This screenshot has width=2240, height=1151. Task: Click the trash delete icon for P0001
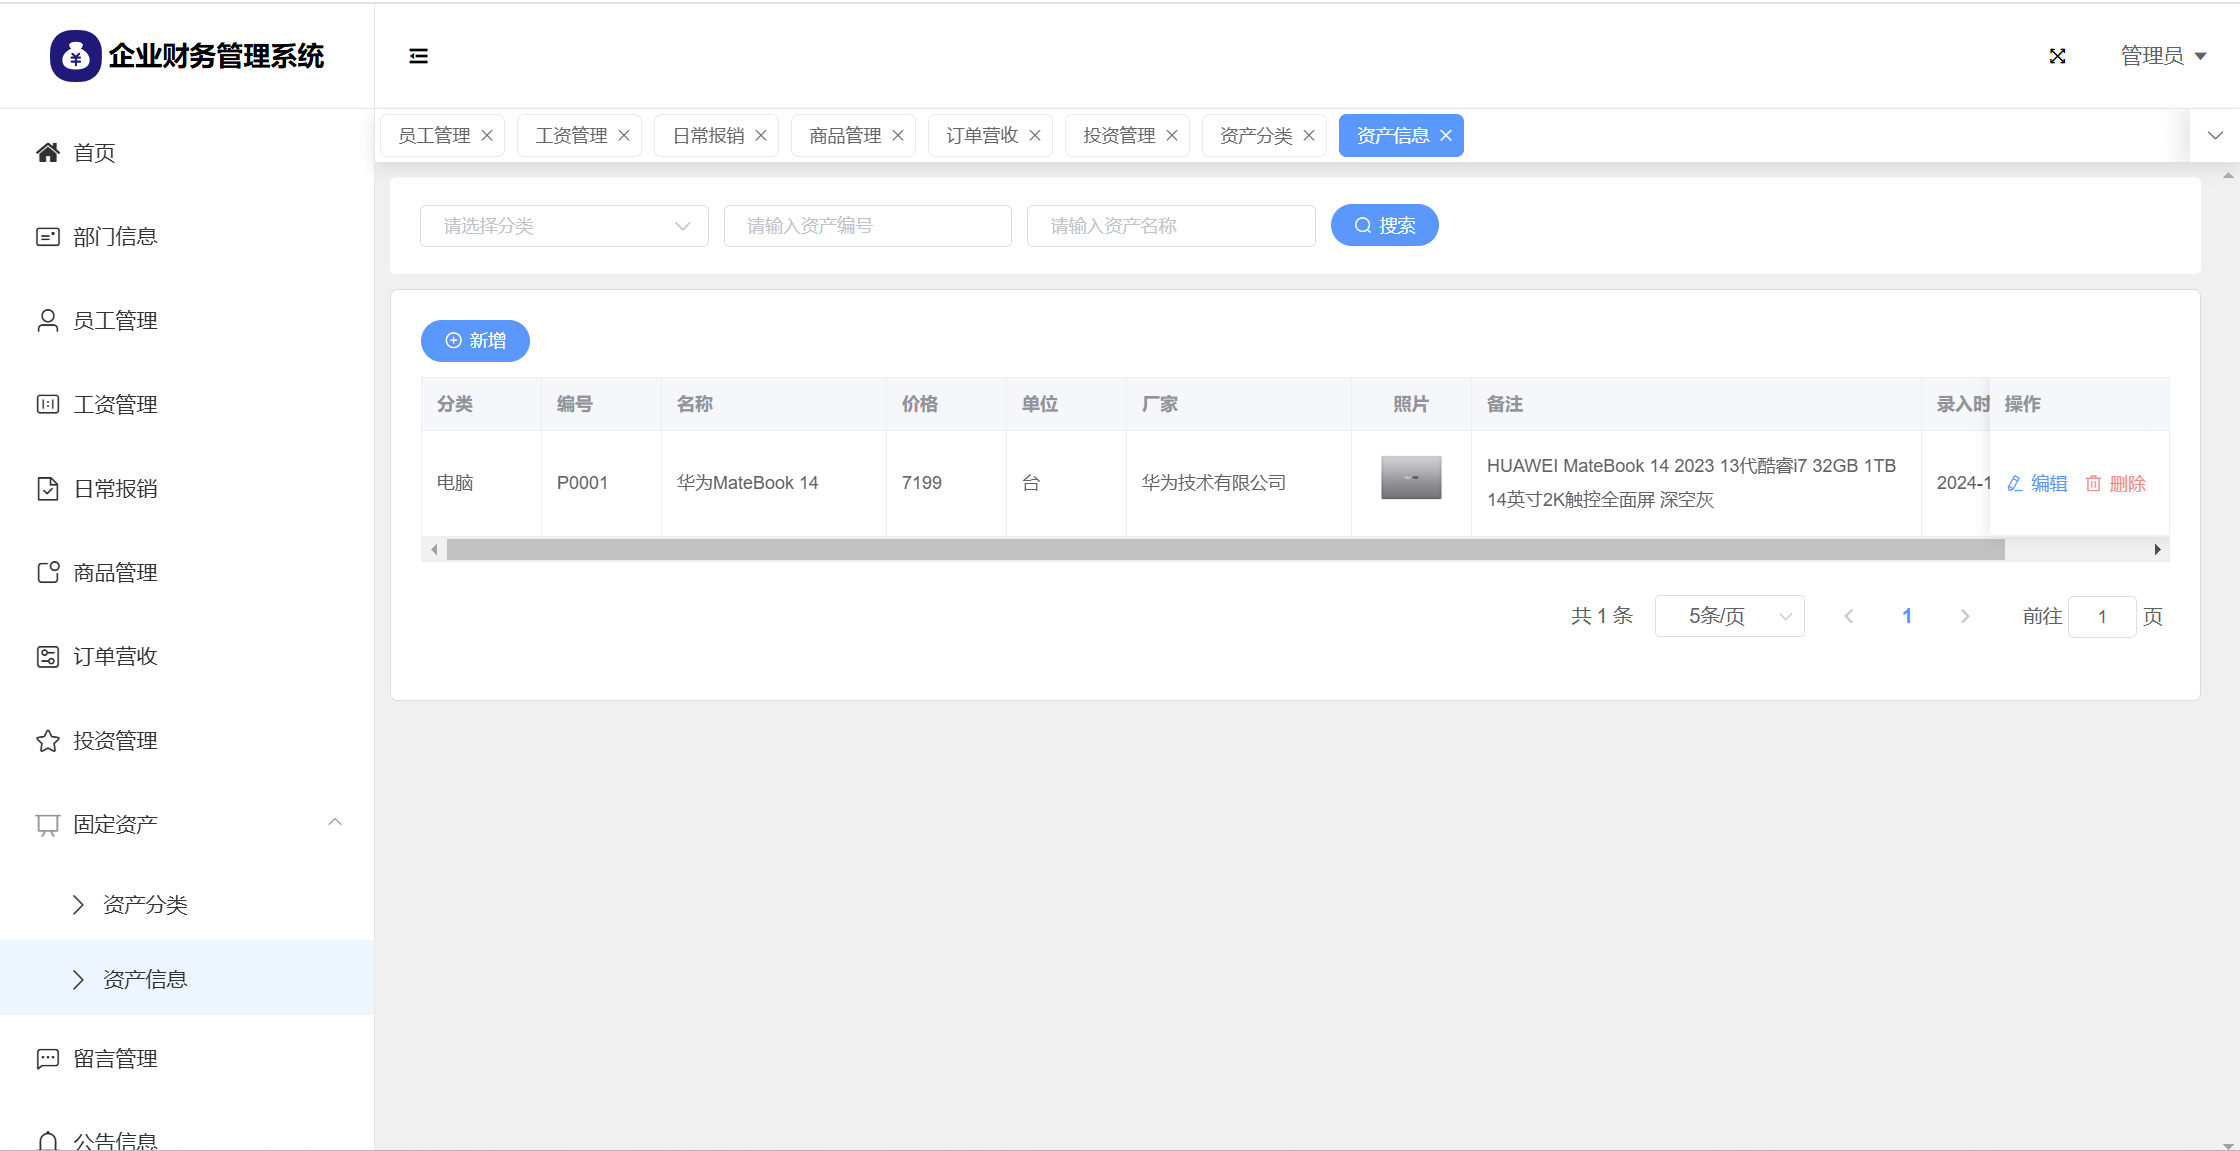click(x=2093, y=484)
